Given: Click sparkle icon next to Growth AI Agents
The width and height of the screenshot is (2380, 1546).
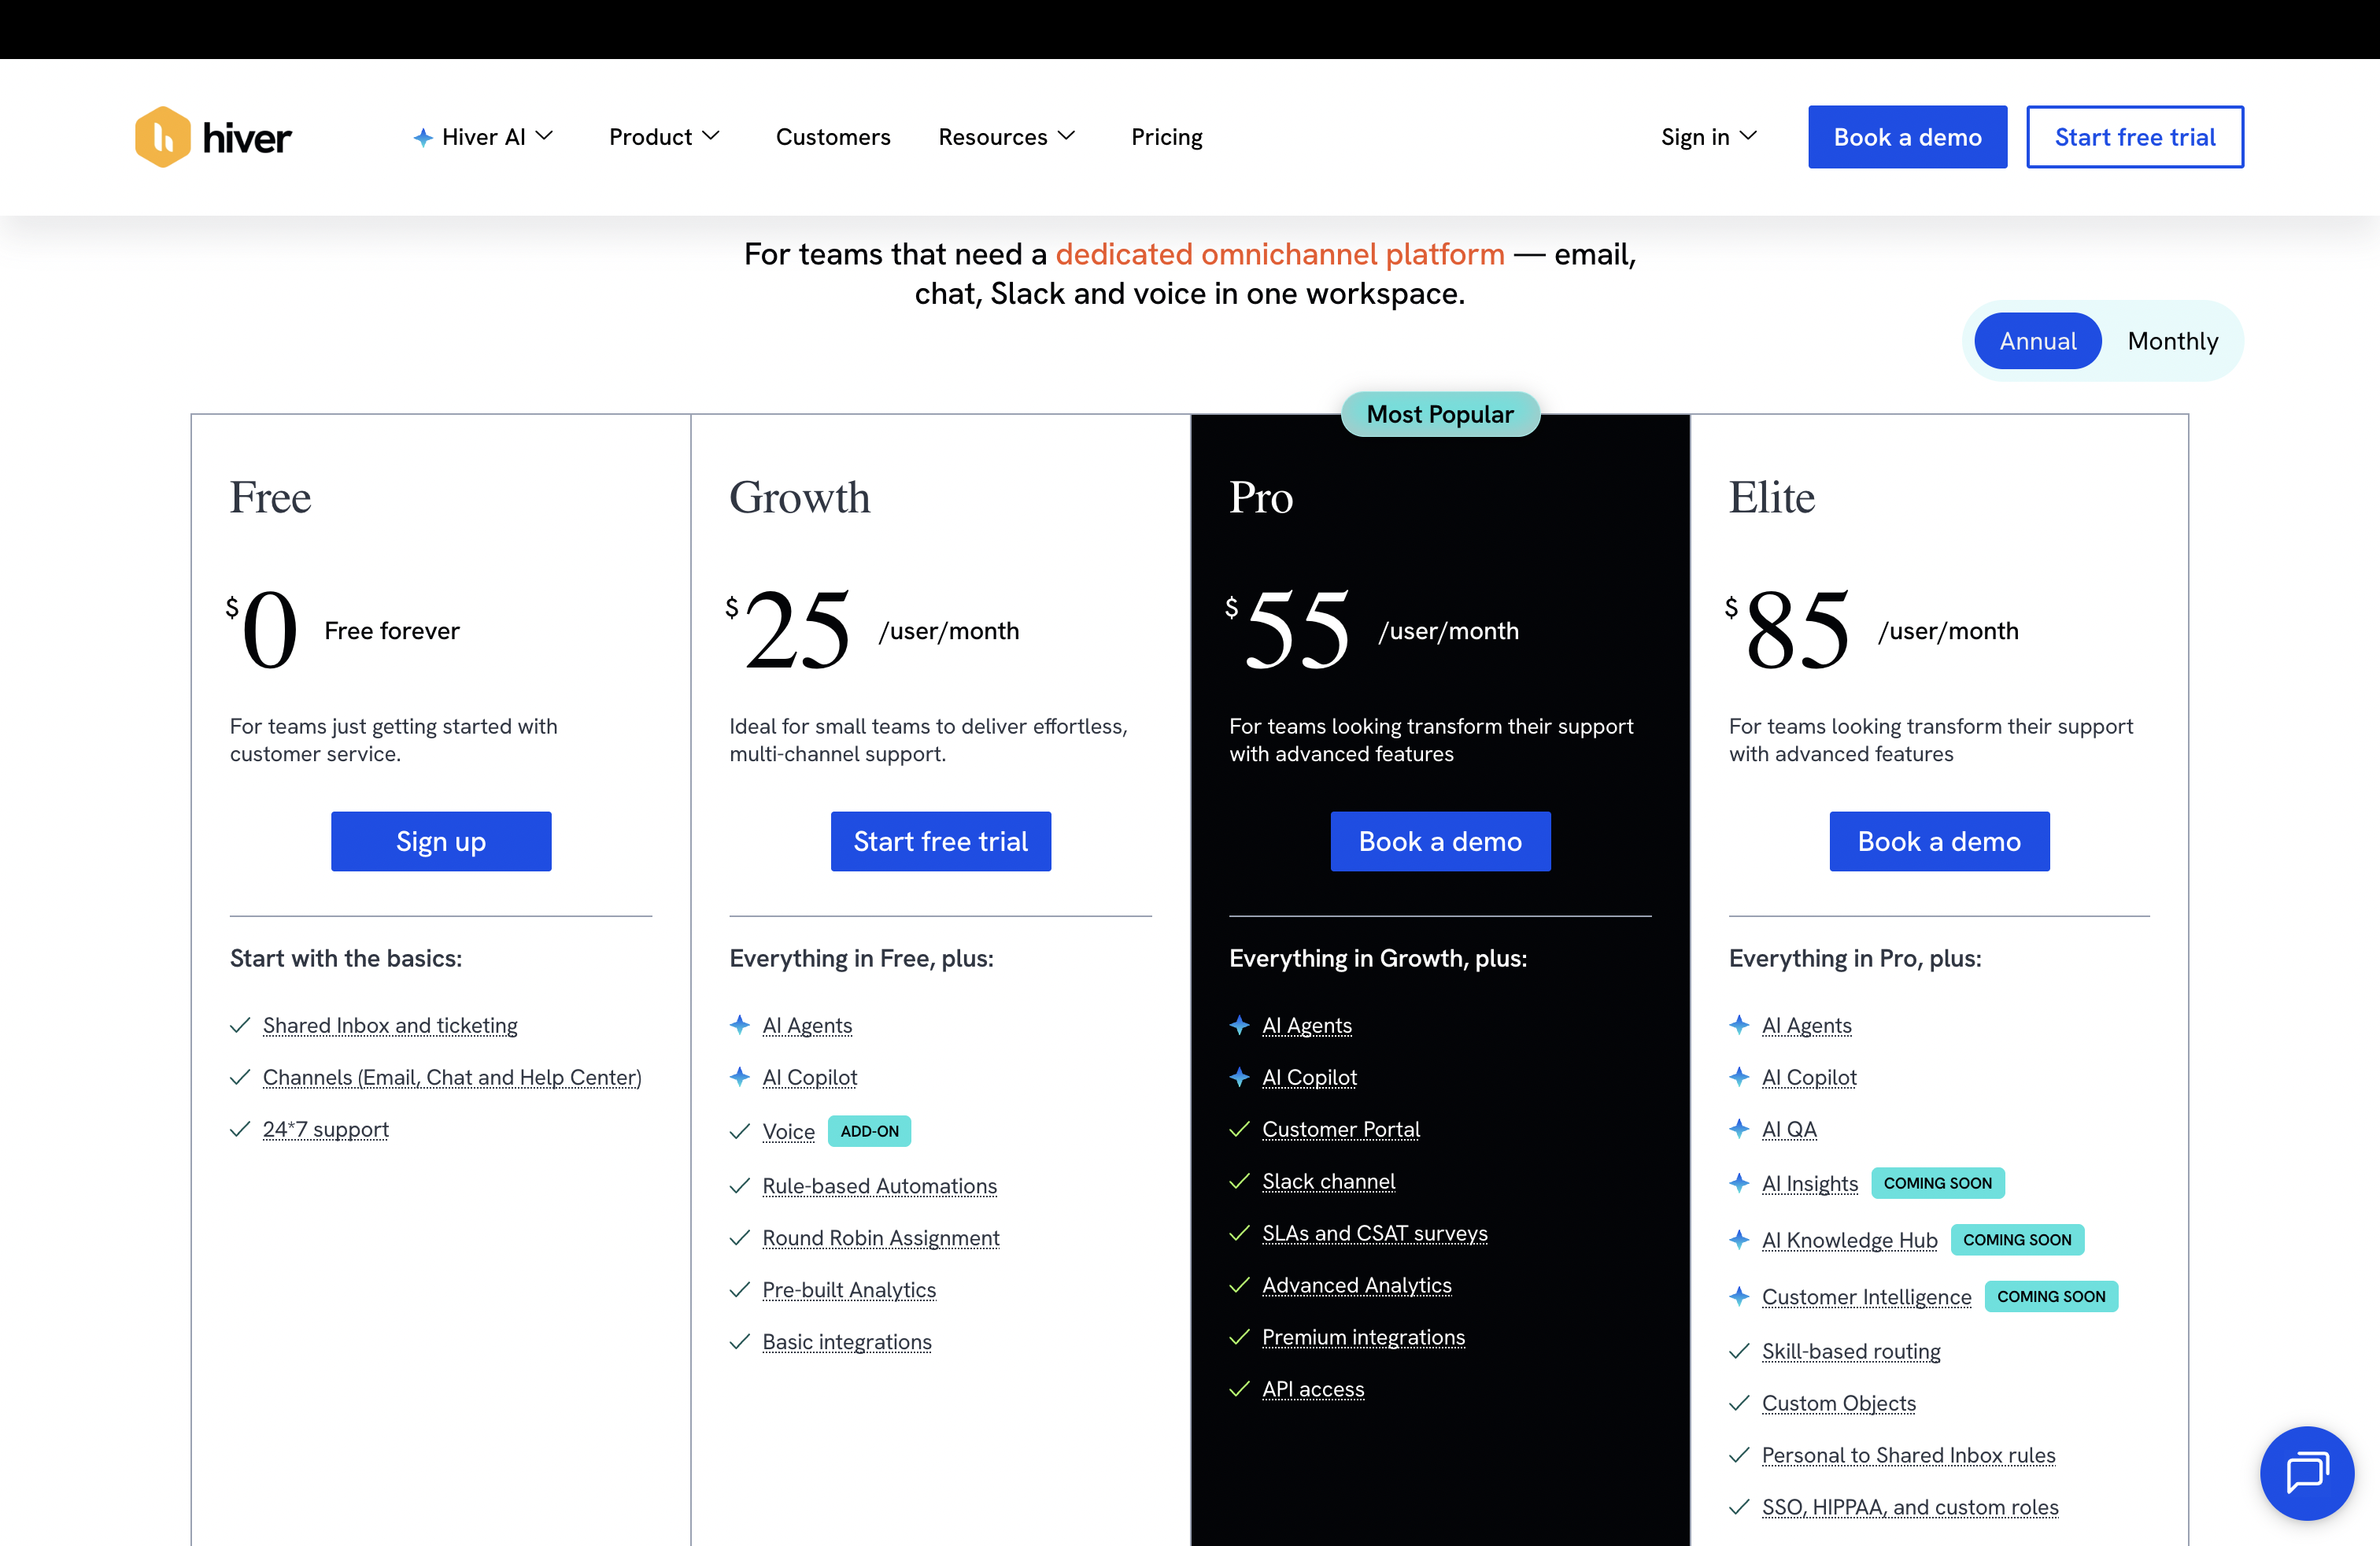Looking at the screenshot, I should click(x=740, y=1025).
